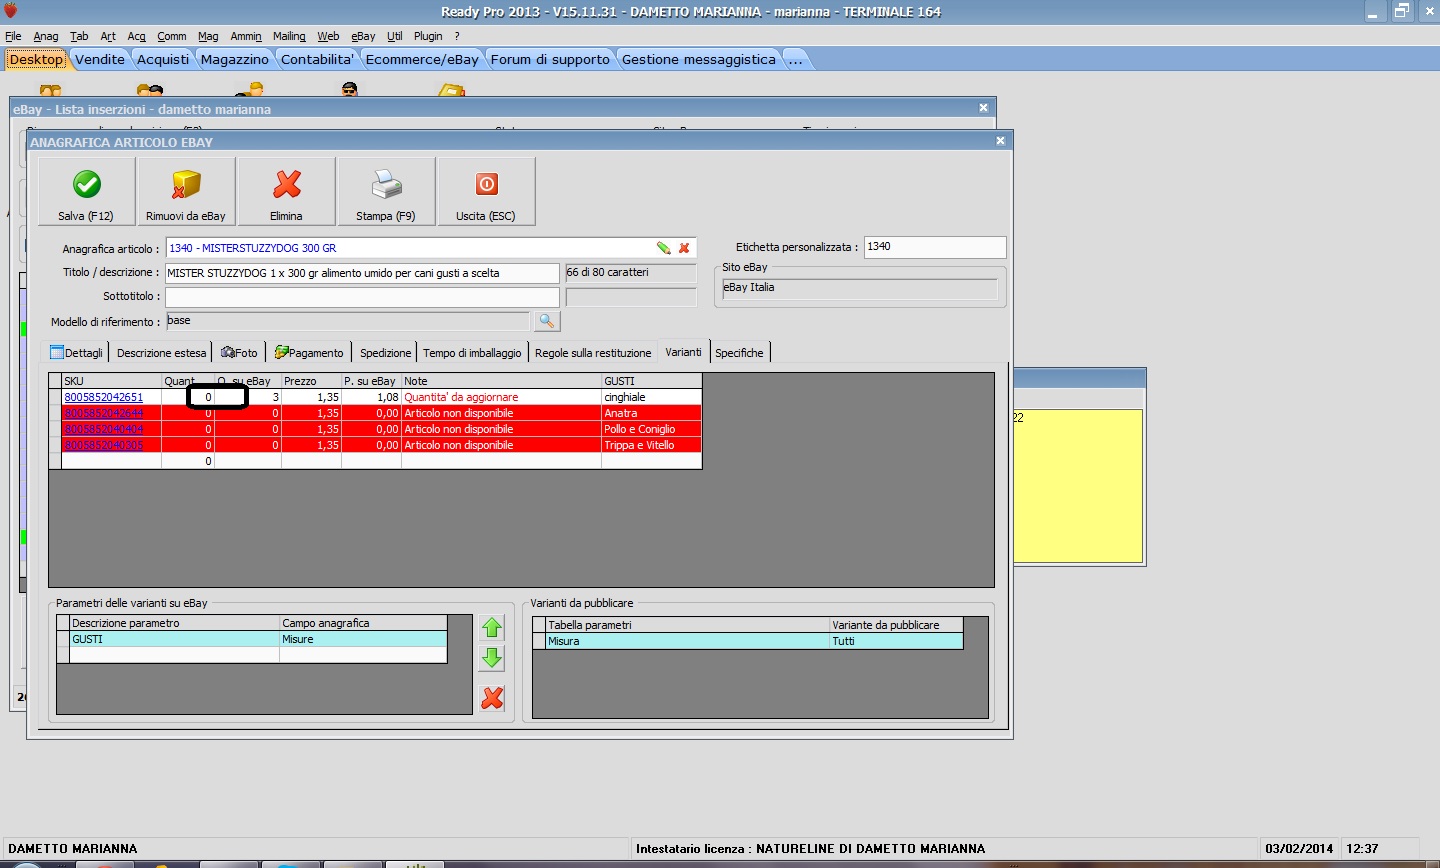Open the magnifier search next to Modello di riferimento
The width and height of the screenshot is (1440, 868).
(x=547, y=321)
